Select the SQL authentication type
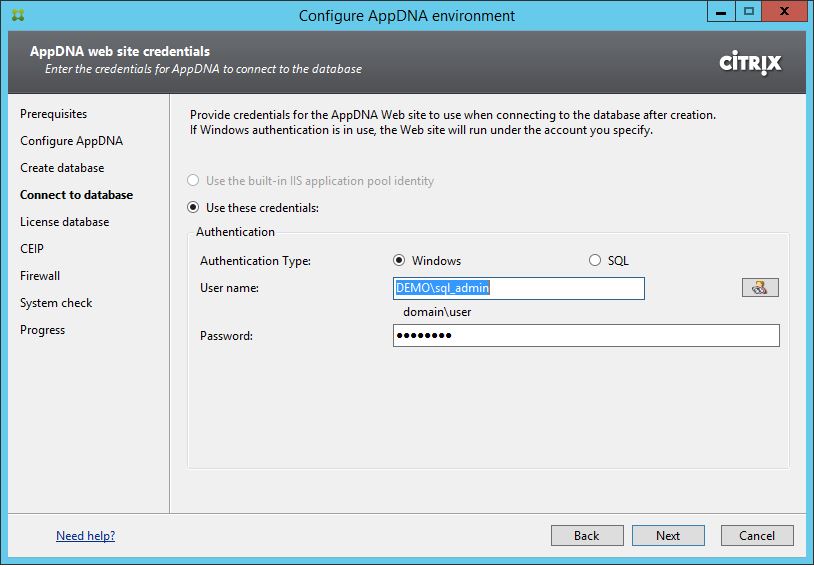Screen dimensions: 814x567 595,261
